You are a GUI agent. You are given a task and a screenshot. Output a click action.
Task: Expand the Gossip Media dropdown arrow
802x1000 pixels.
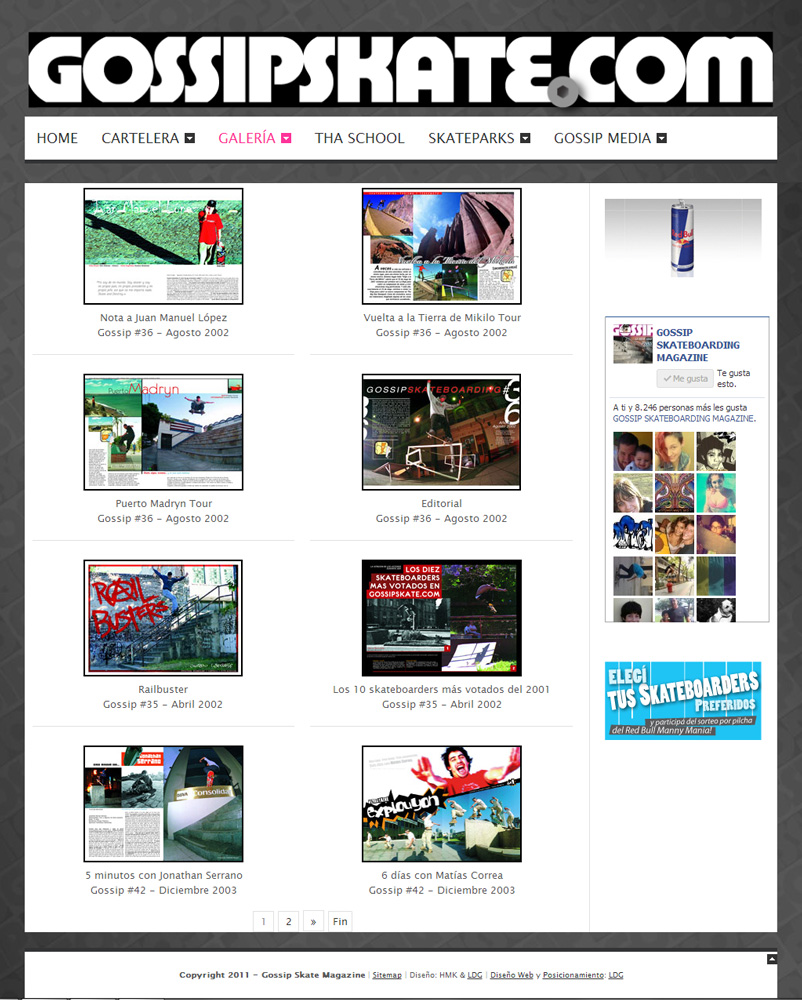(662, 139)
